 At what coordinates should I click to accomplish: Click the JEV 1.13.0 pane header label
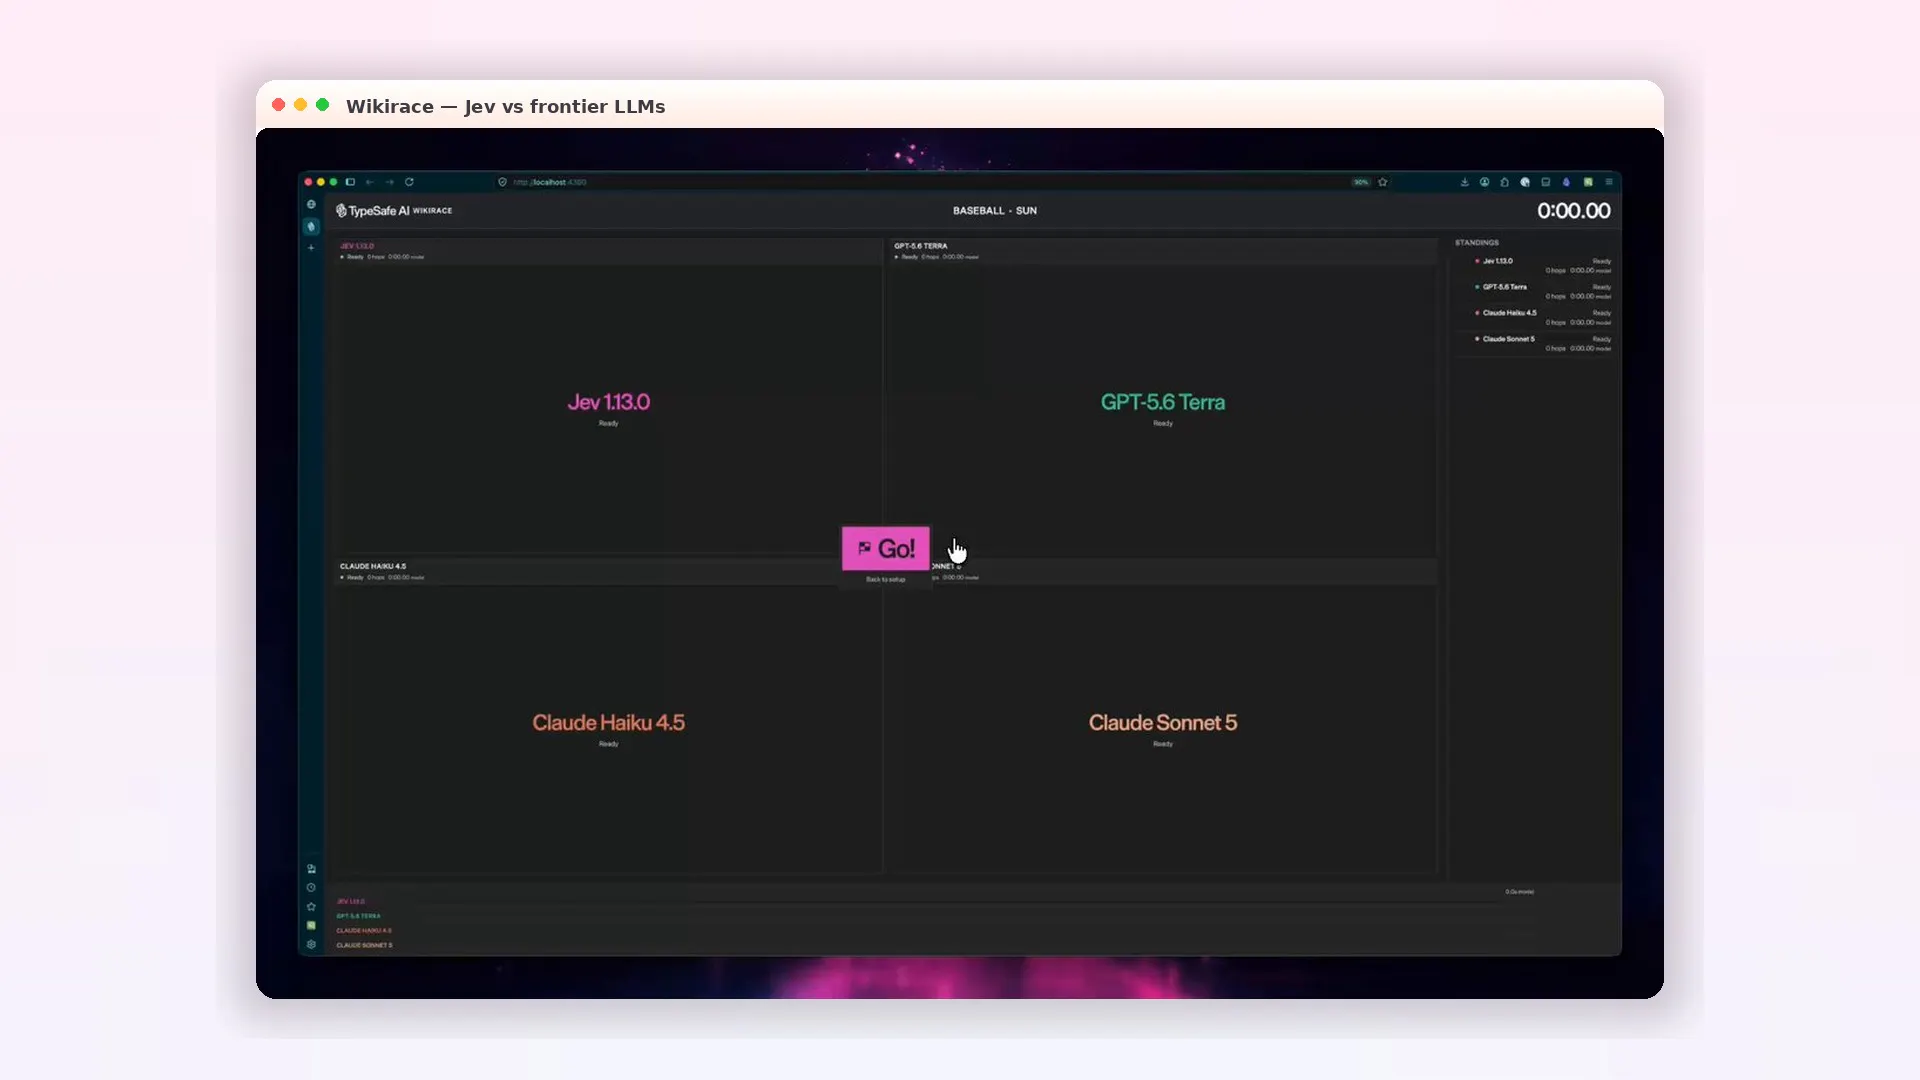click(357, 246)
